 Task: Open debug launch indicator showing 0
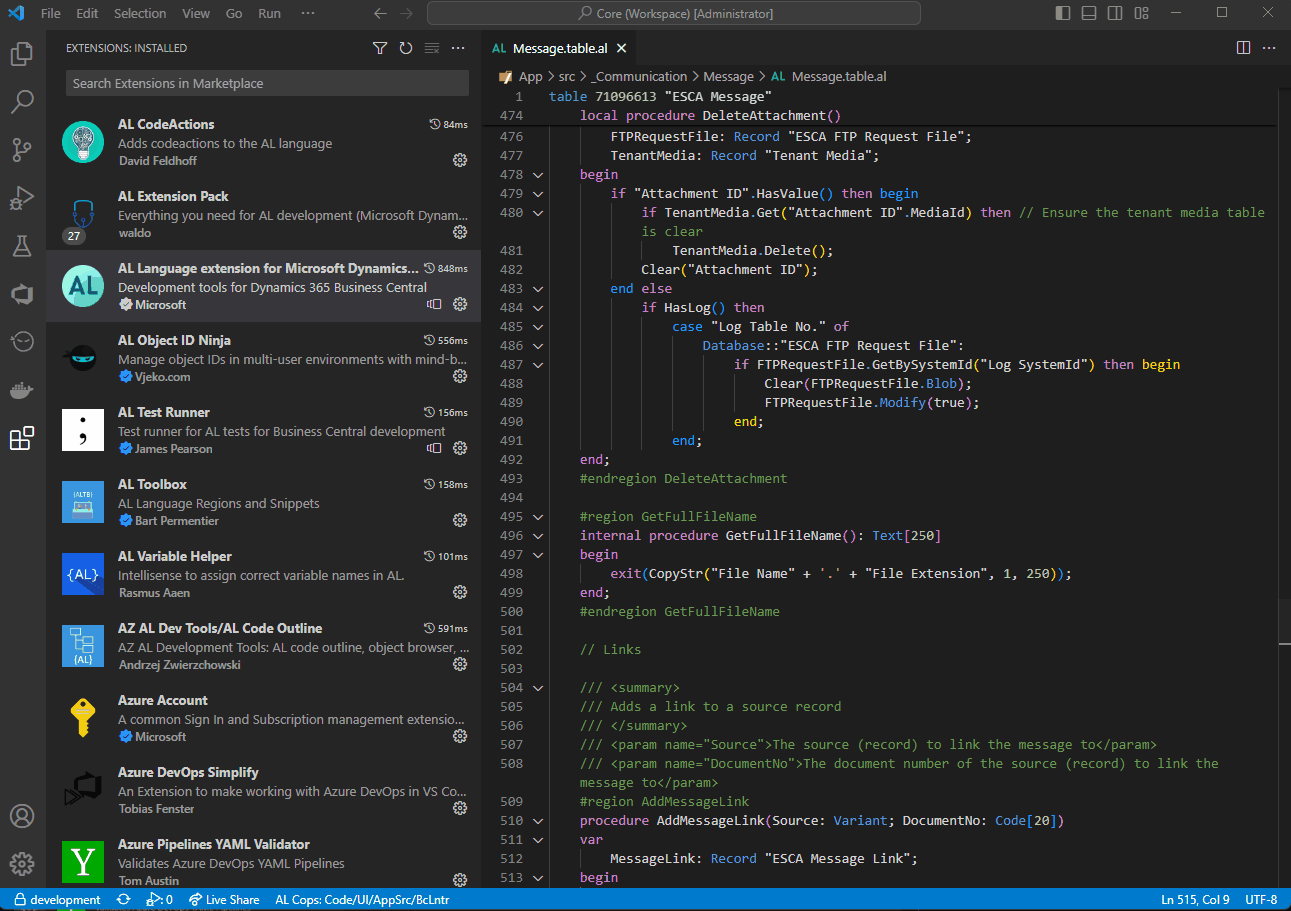[160, 900]
